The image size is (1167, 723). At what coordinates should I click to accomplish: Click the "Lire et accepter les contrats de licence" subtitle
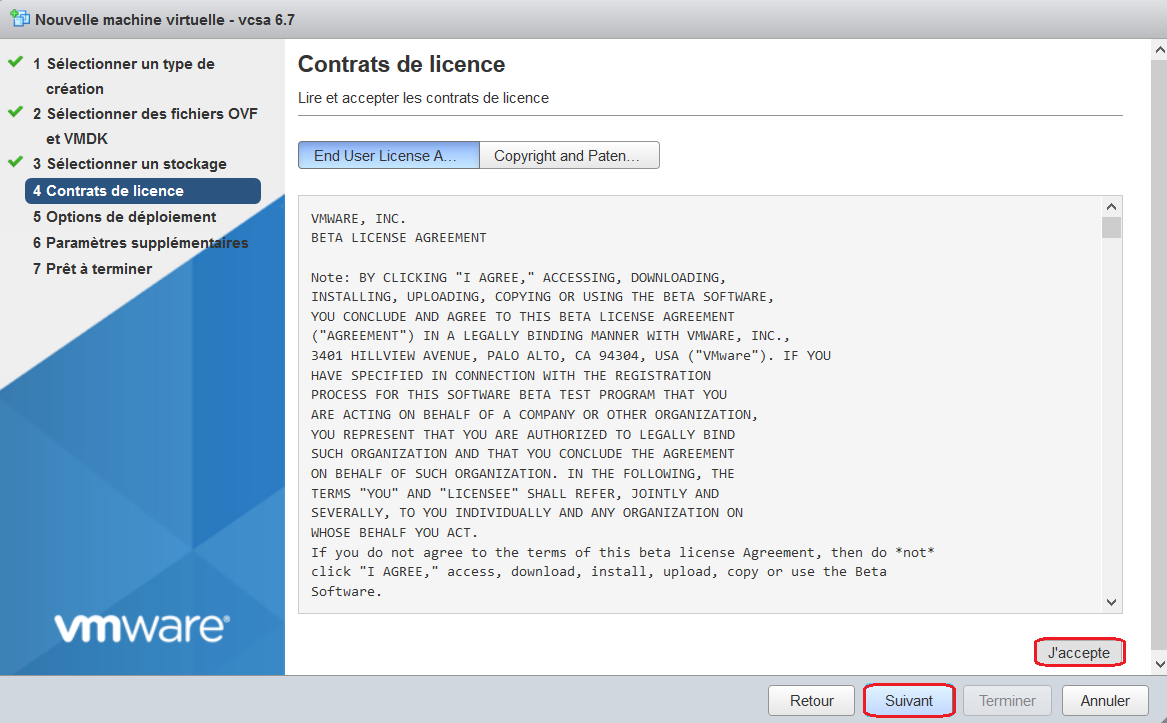click(423, 98)
